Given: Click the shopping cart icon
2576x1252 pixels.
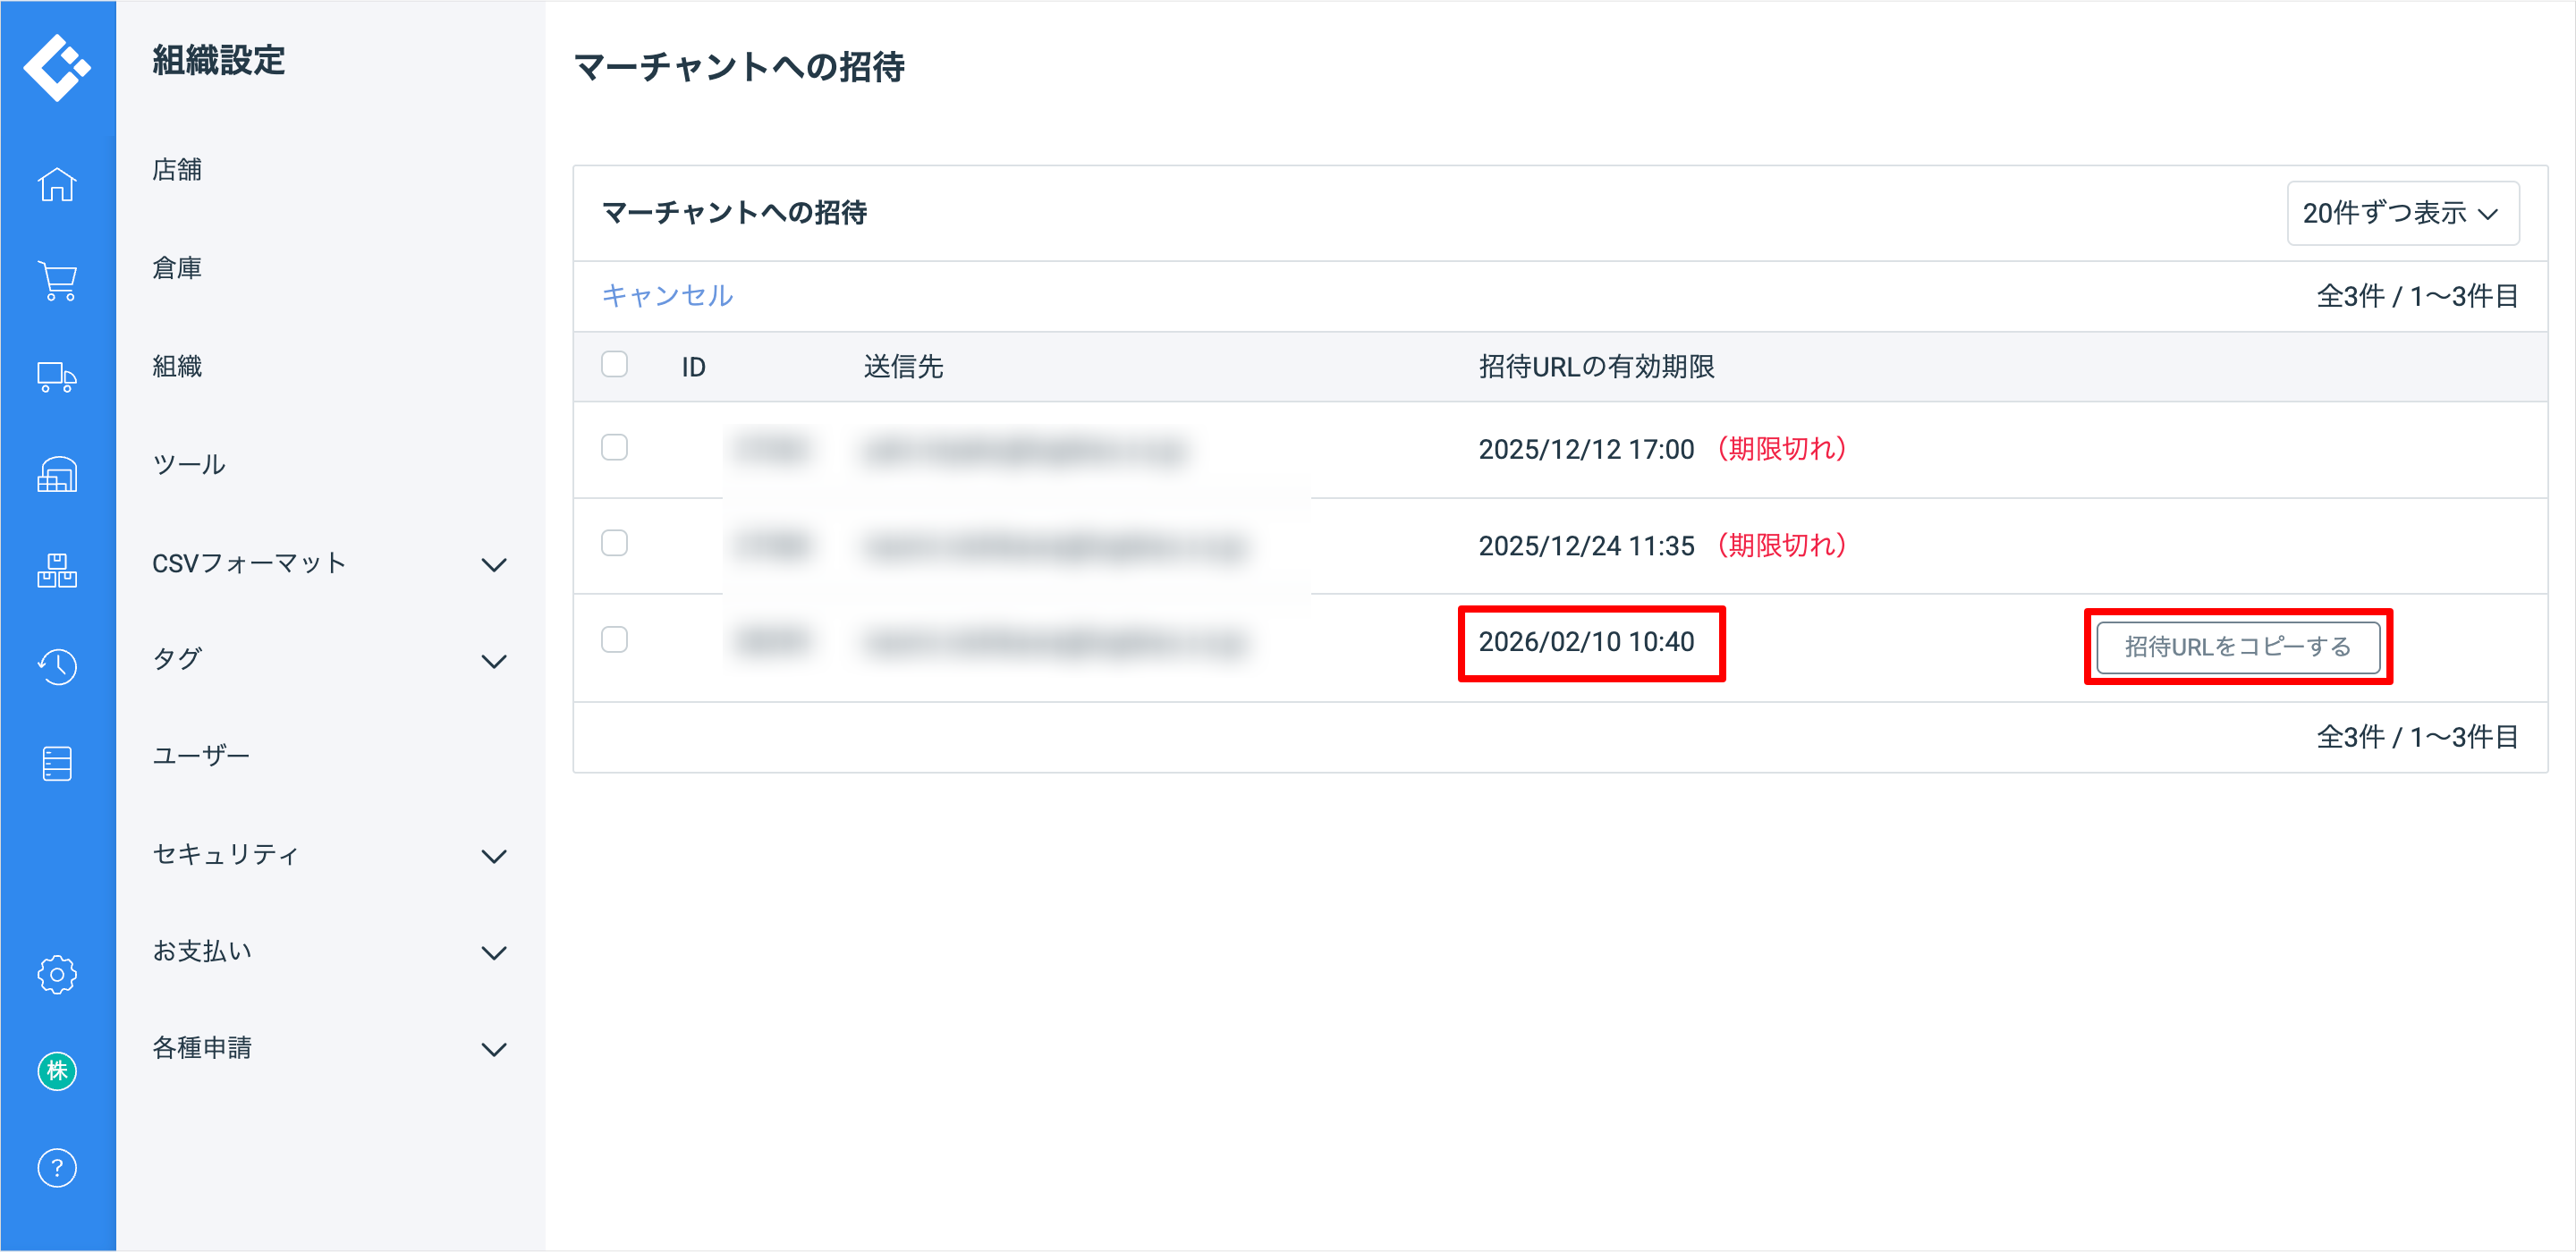Looking at the screenshot, I should click(x=57, y=281).
